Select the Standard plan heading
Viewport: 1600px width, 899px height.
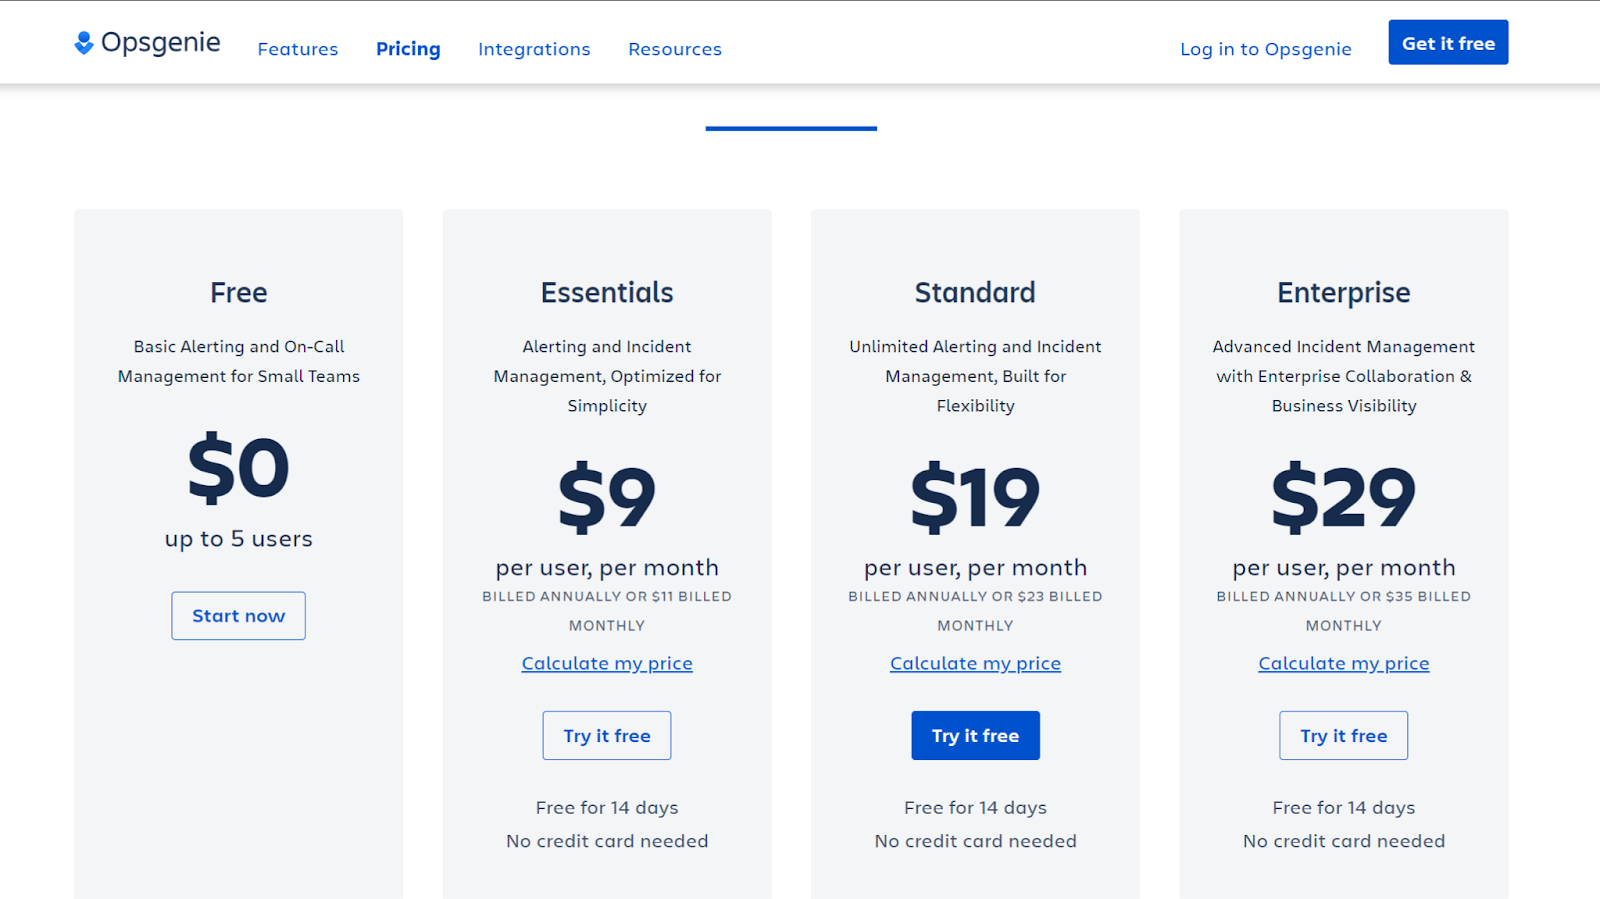(975, 293)
